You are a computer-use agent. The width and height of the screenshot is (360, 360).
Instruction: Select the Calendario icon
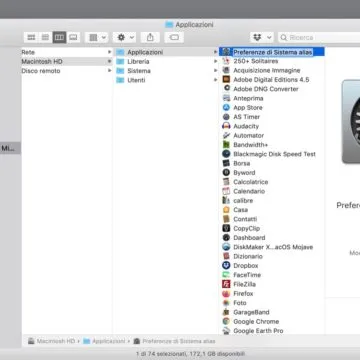226,191
